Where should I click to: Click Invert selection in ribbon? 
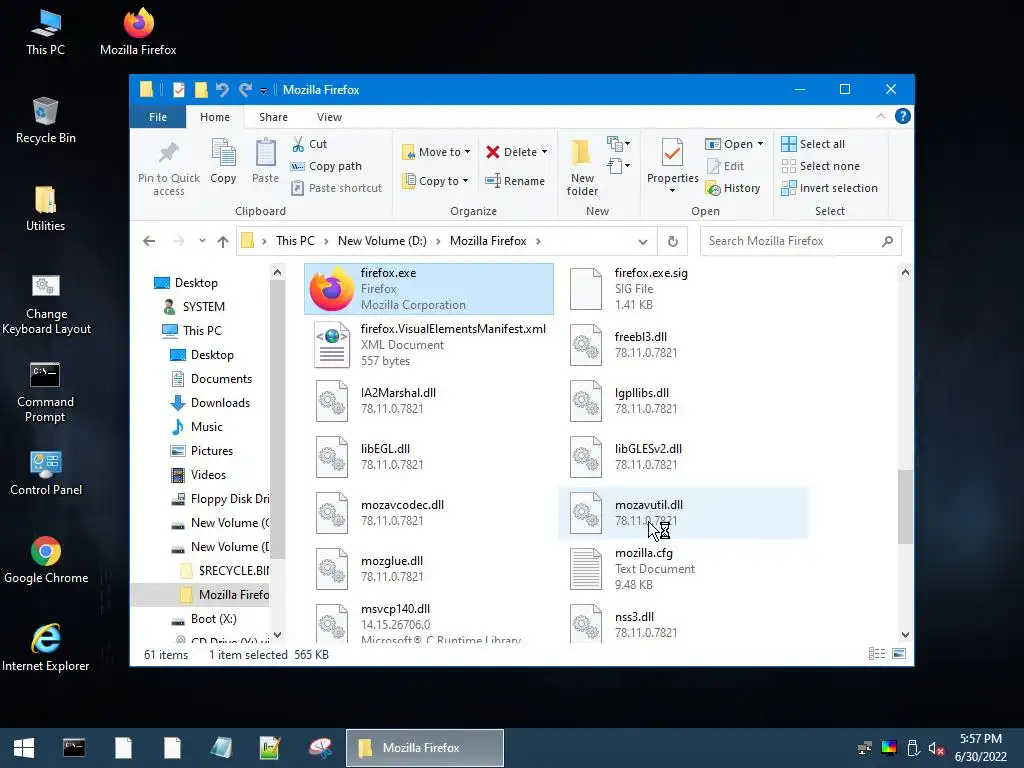click(829, 188)
